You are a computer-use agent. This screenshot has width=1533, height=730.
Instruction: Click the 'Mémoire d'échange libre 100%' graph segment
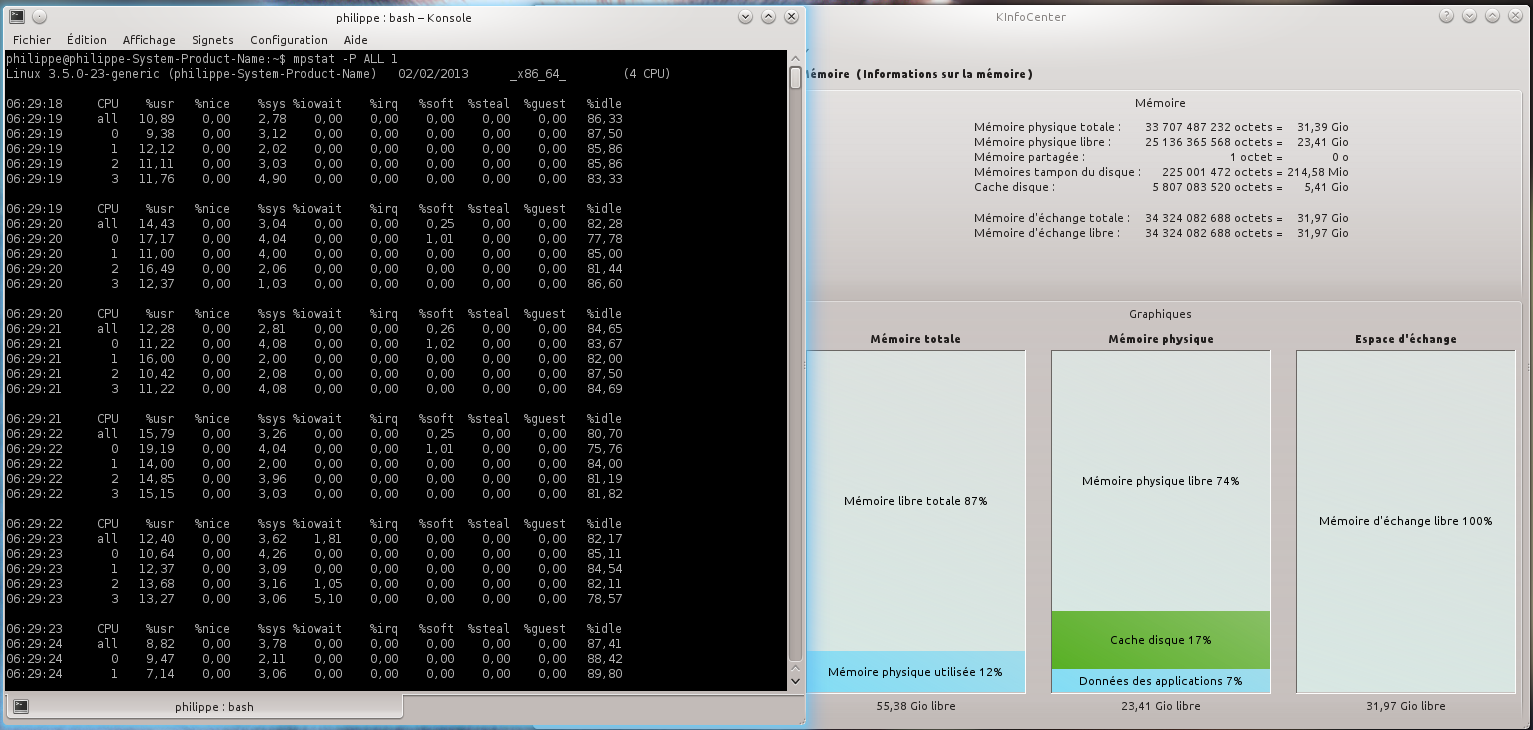click(x=1406, y=521)
